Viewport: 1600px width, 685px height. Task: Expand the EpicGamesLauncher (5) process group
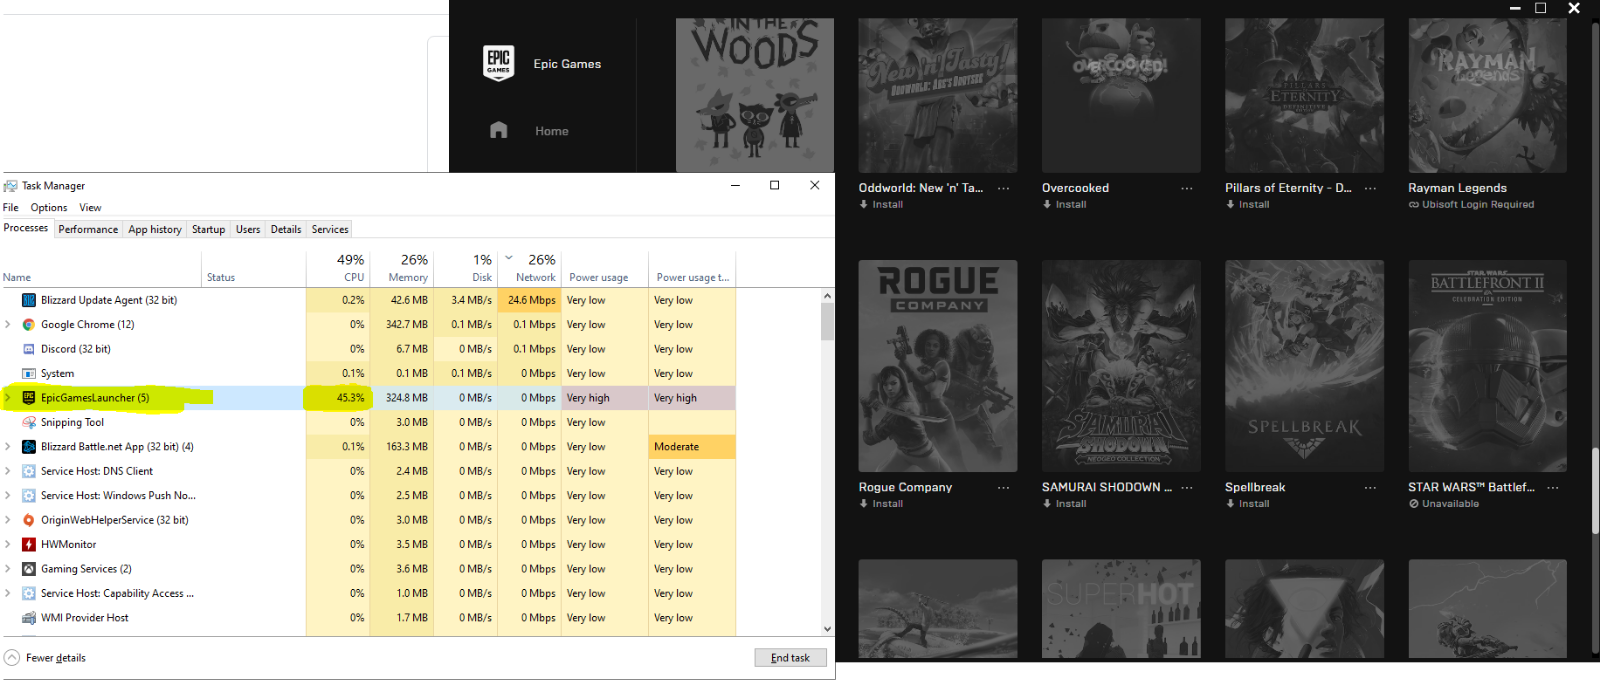(8, 398)
